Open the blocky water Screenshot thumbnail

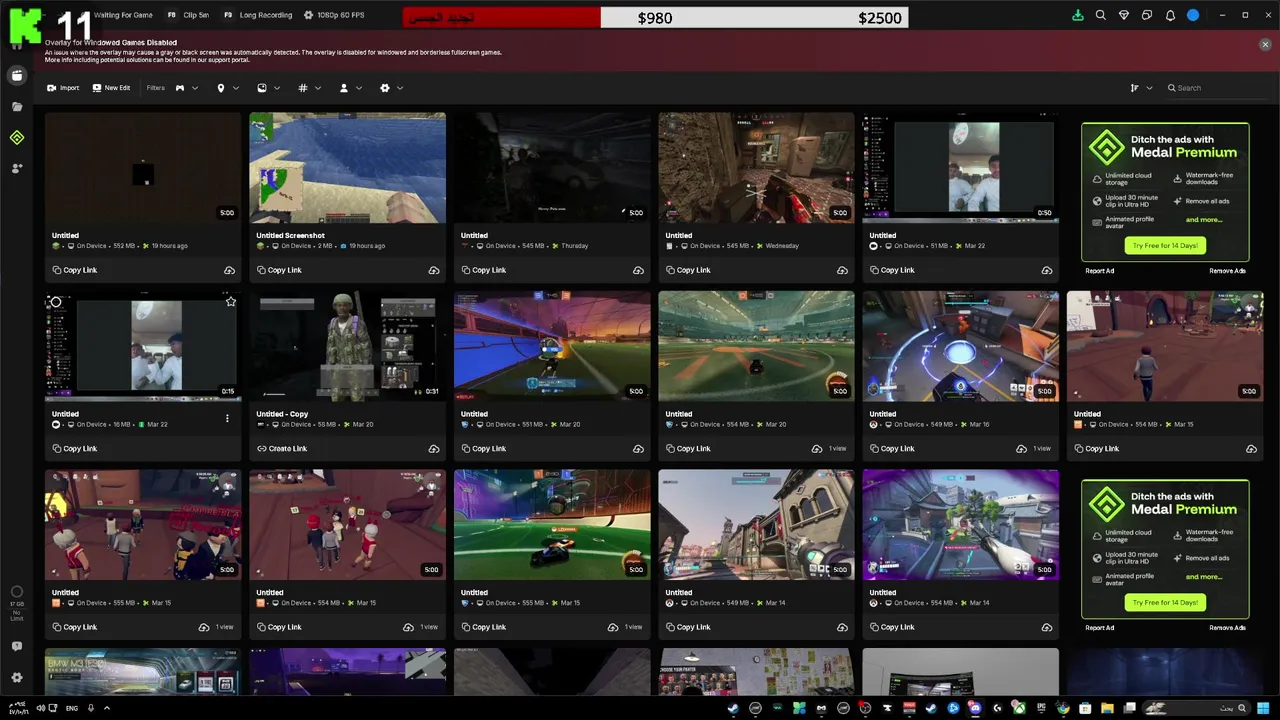[347, 167]
